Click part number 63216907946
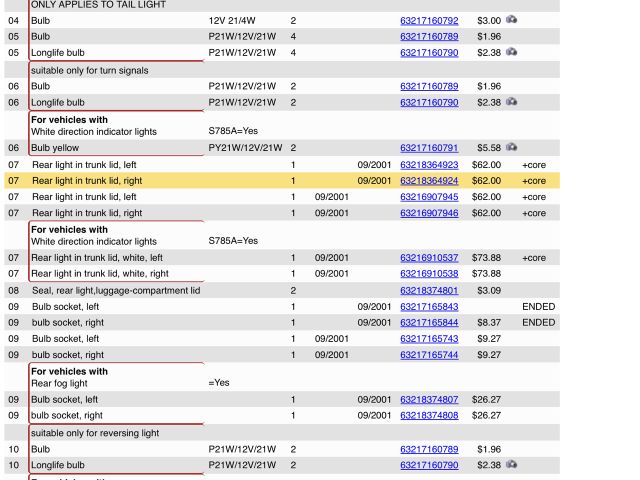The image size is (640, 480). pos(429,213)
